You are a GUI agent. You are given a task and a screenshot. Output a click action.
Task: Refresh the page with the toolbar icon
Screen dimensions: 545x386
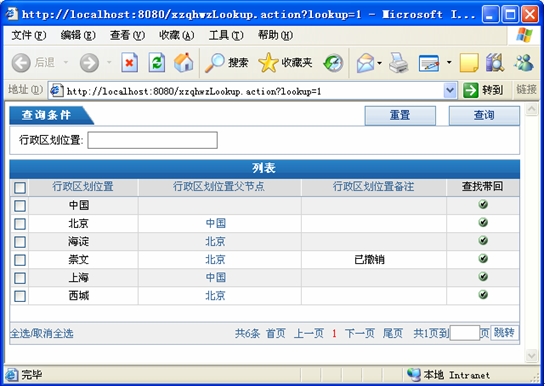(156, 63)
